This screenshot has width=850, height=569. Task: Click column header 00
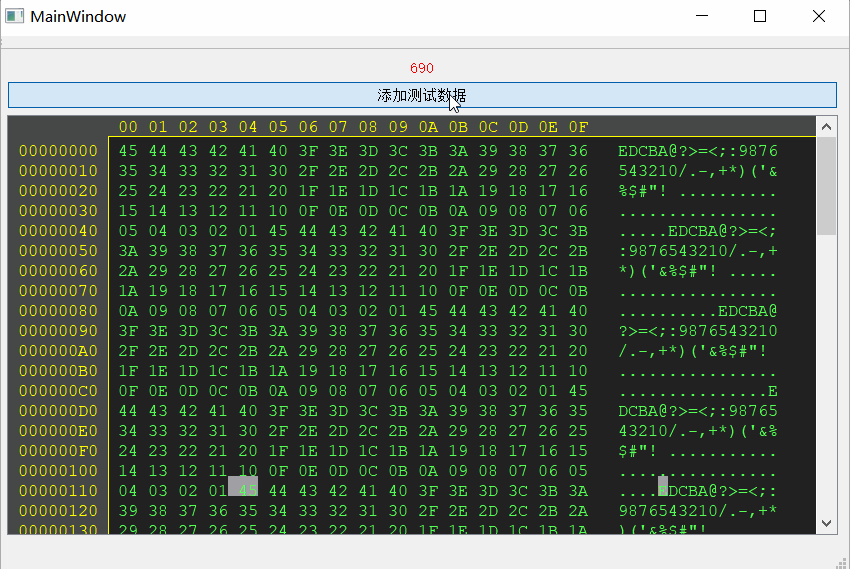coord(128,127)
